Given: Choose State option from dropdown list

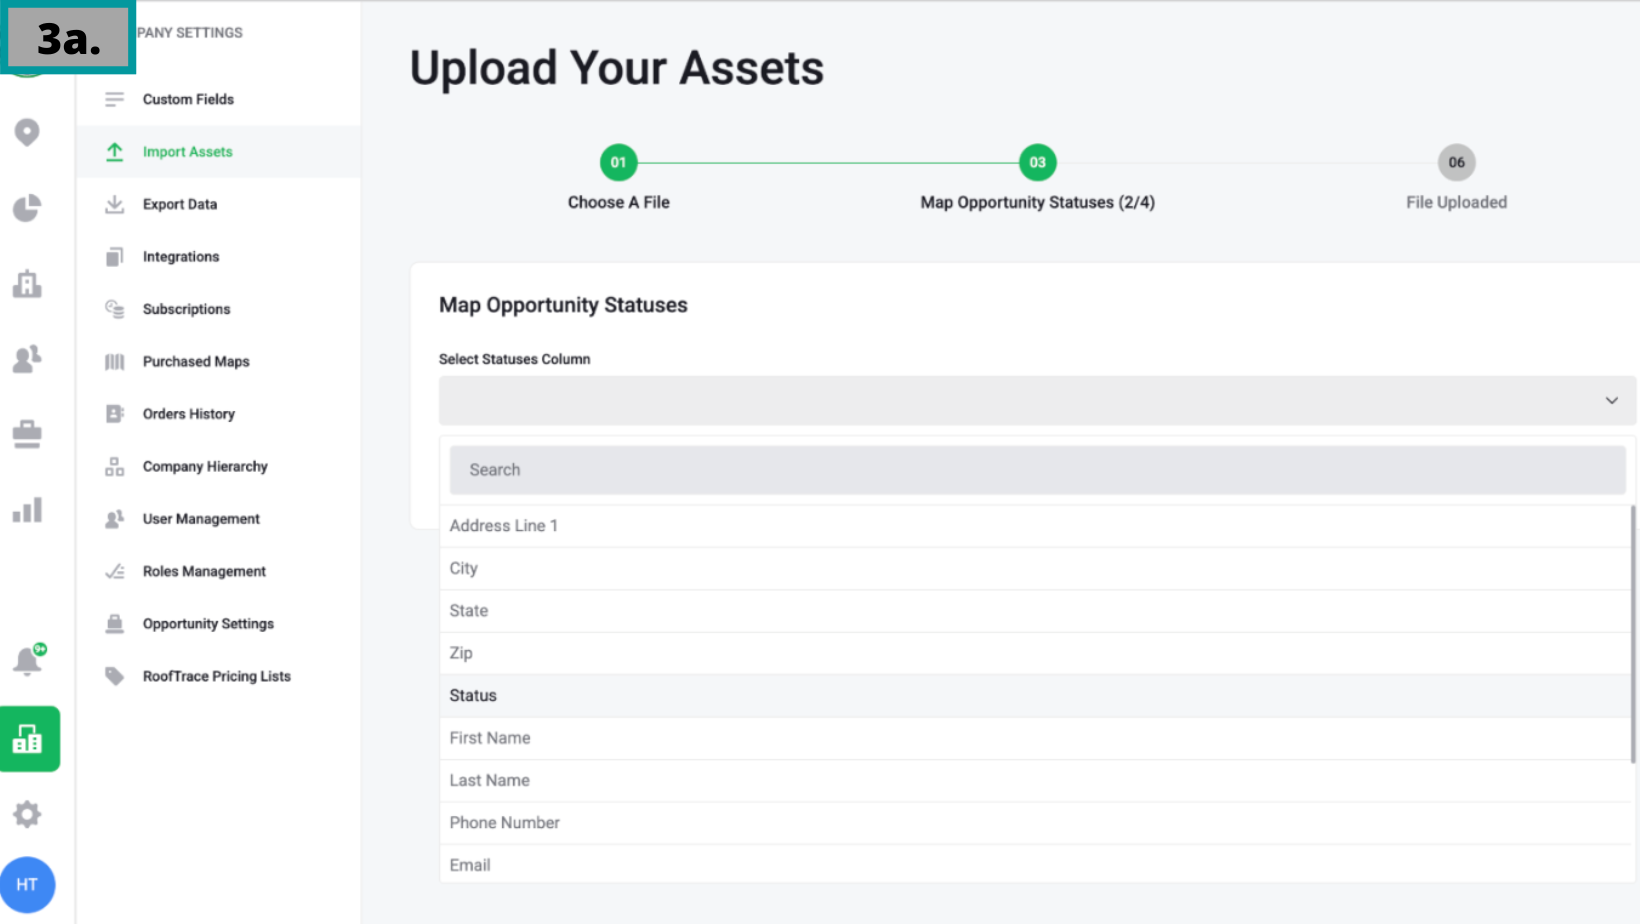Looking at the screenshot, I should [x=1035, y=611].
